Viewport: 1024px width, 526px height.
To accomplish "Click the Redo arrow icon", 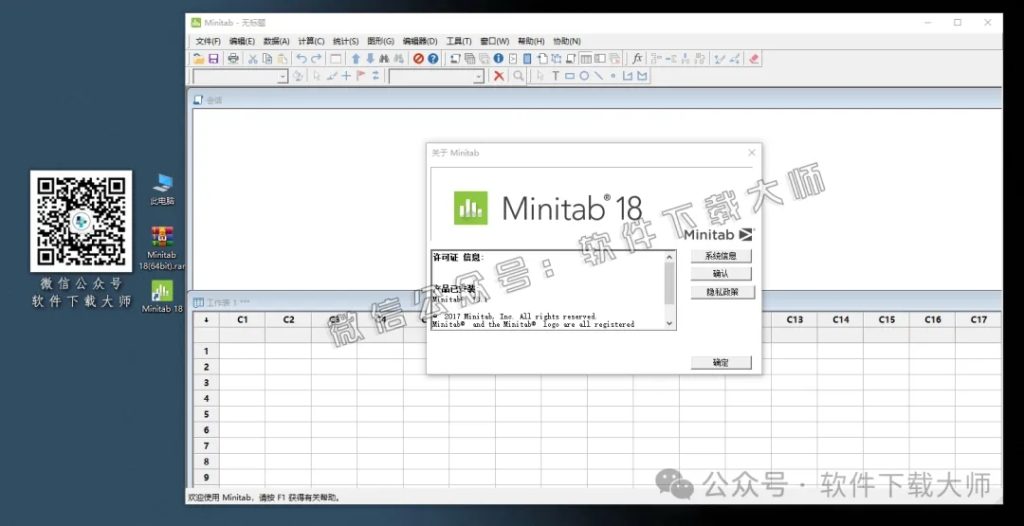I will tap(316, 59).
